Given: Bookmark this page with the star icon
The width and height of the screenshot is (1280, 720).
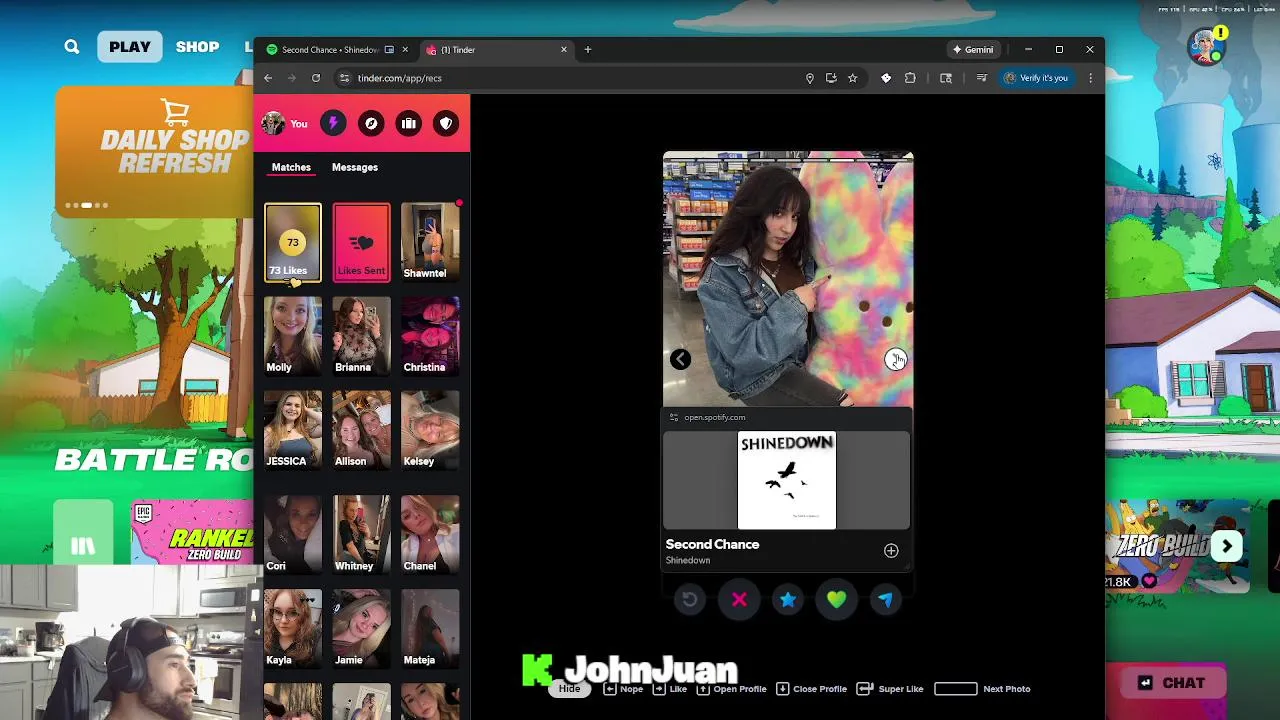Looking at the screenshot, I should pos(852,78).
